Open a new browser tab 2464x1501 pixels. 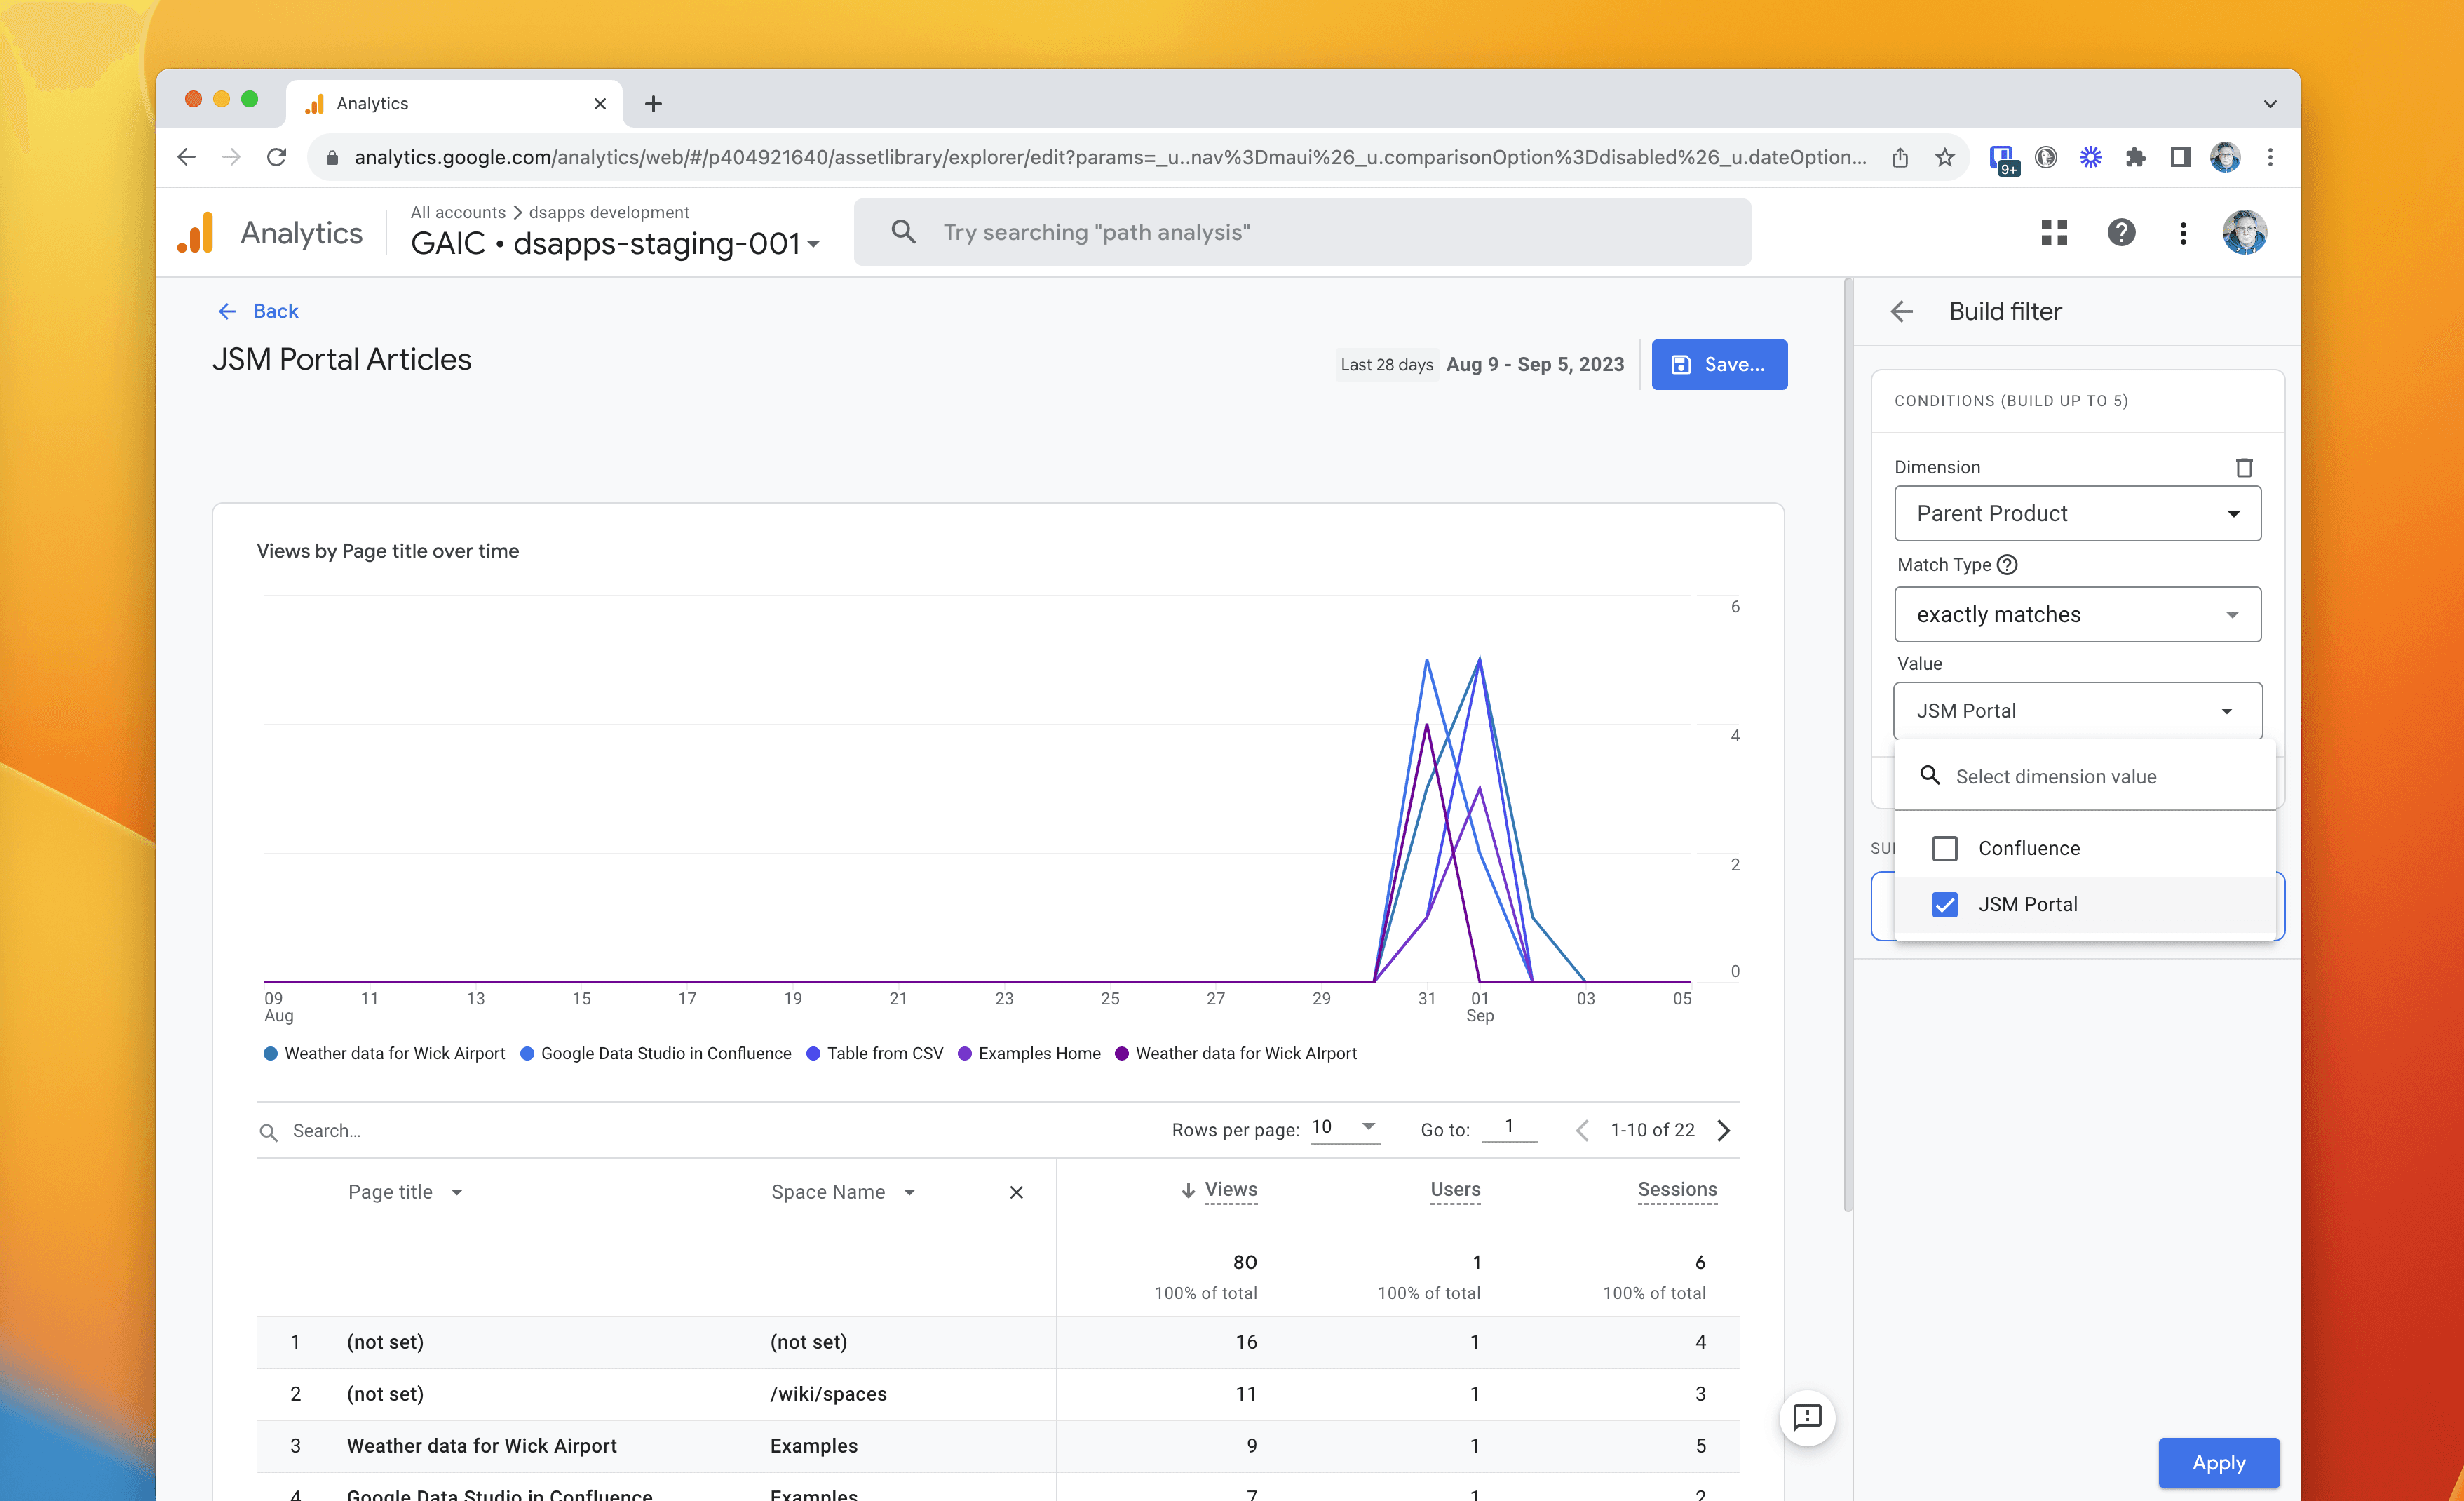click(653, 103)
